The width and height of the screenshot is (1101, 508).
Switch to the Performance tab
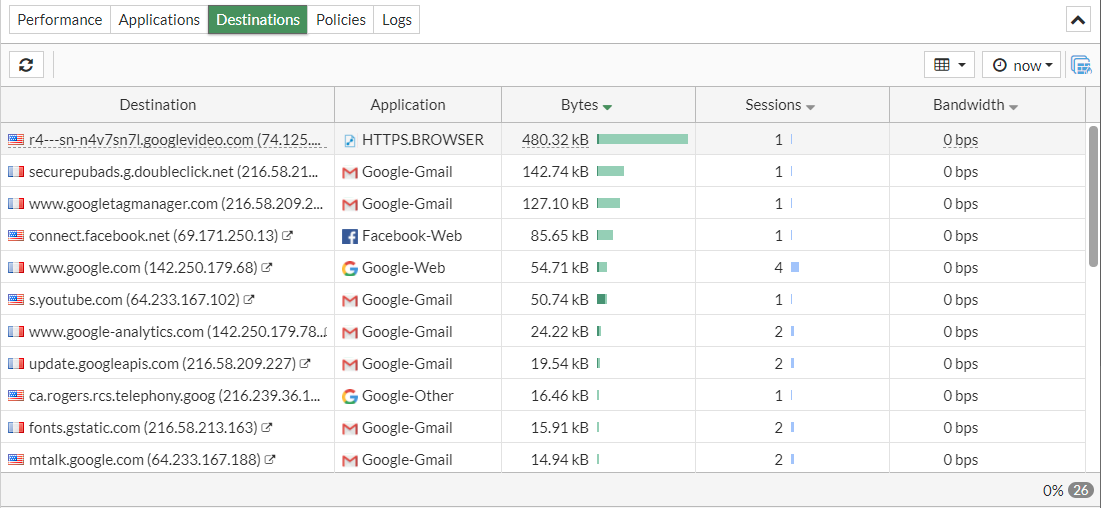[60, 19]
